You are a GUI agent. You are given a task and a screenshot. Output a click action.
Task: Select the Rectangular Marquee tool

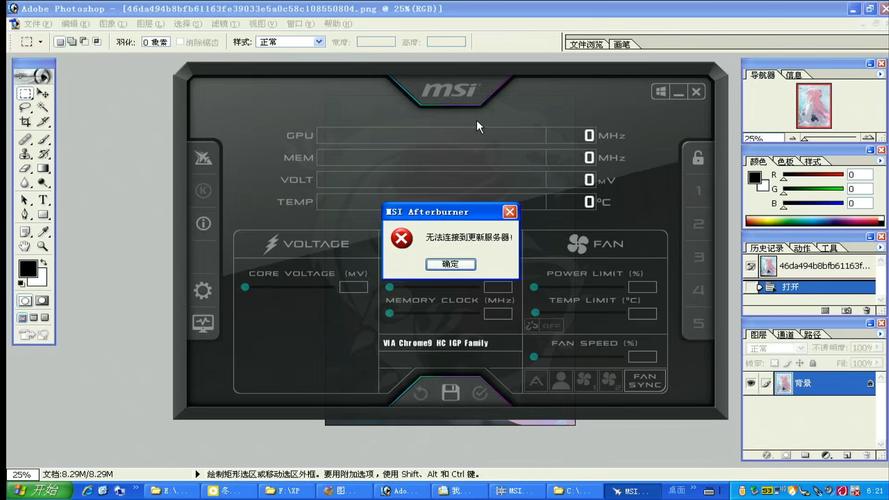(25, 93)
